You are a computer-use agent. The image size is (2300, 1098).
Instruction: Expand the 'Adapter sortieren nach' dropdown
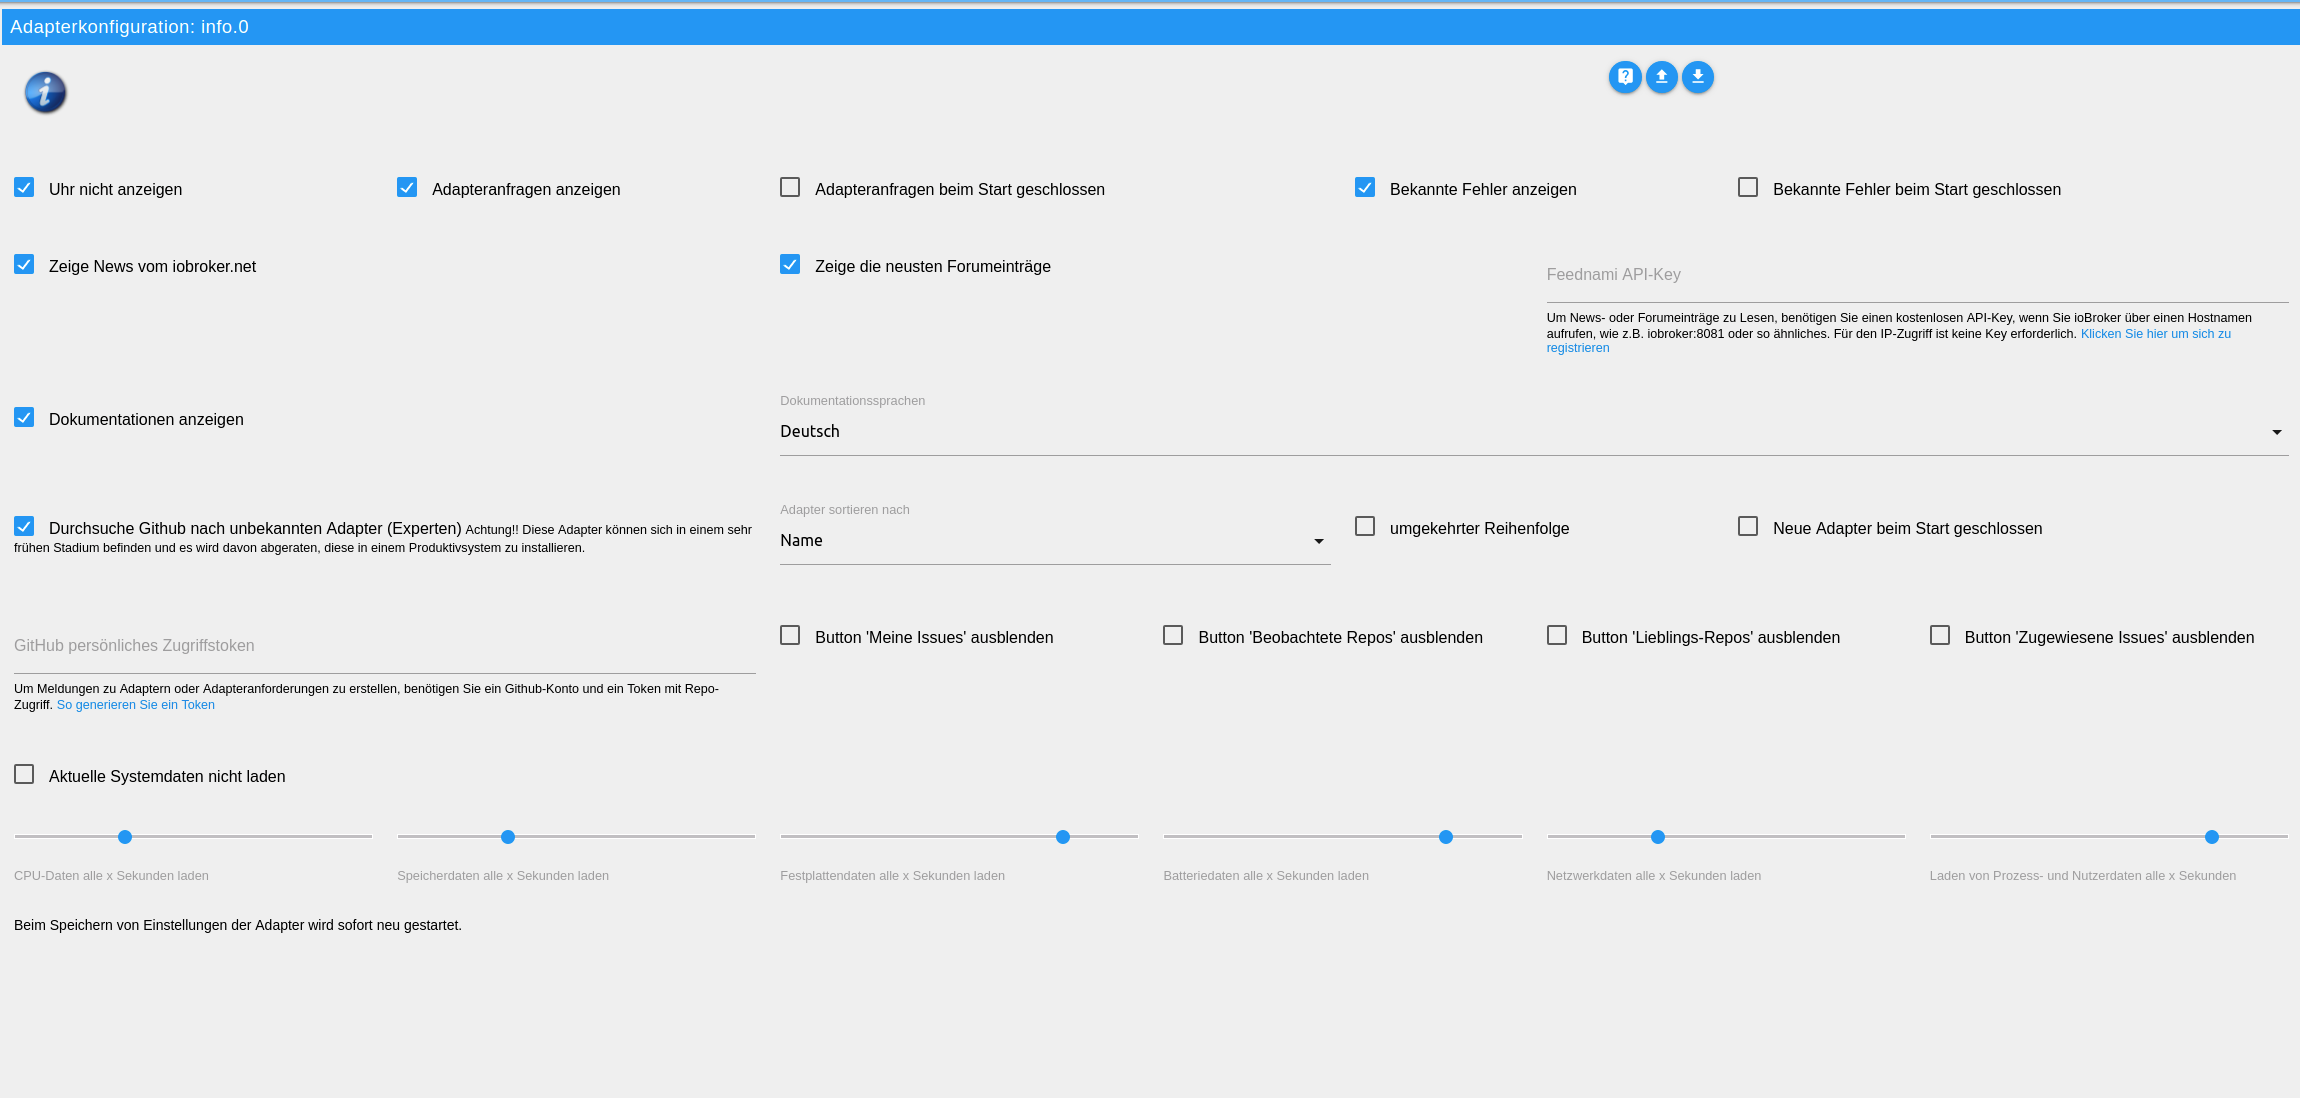point(1318,541)
